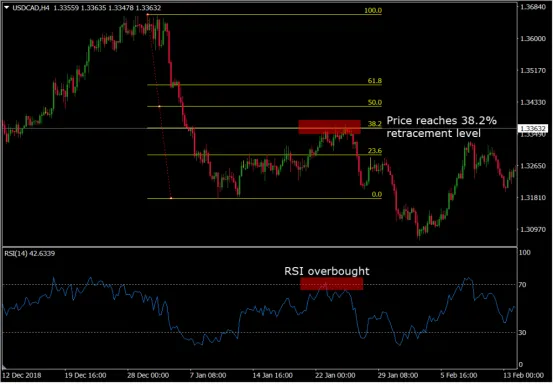Viewport: 553px width, 384px height.
Task: Click the RSI(14) 42.6339 indicator label
Action: point(30,254)
